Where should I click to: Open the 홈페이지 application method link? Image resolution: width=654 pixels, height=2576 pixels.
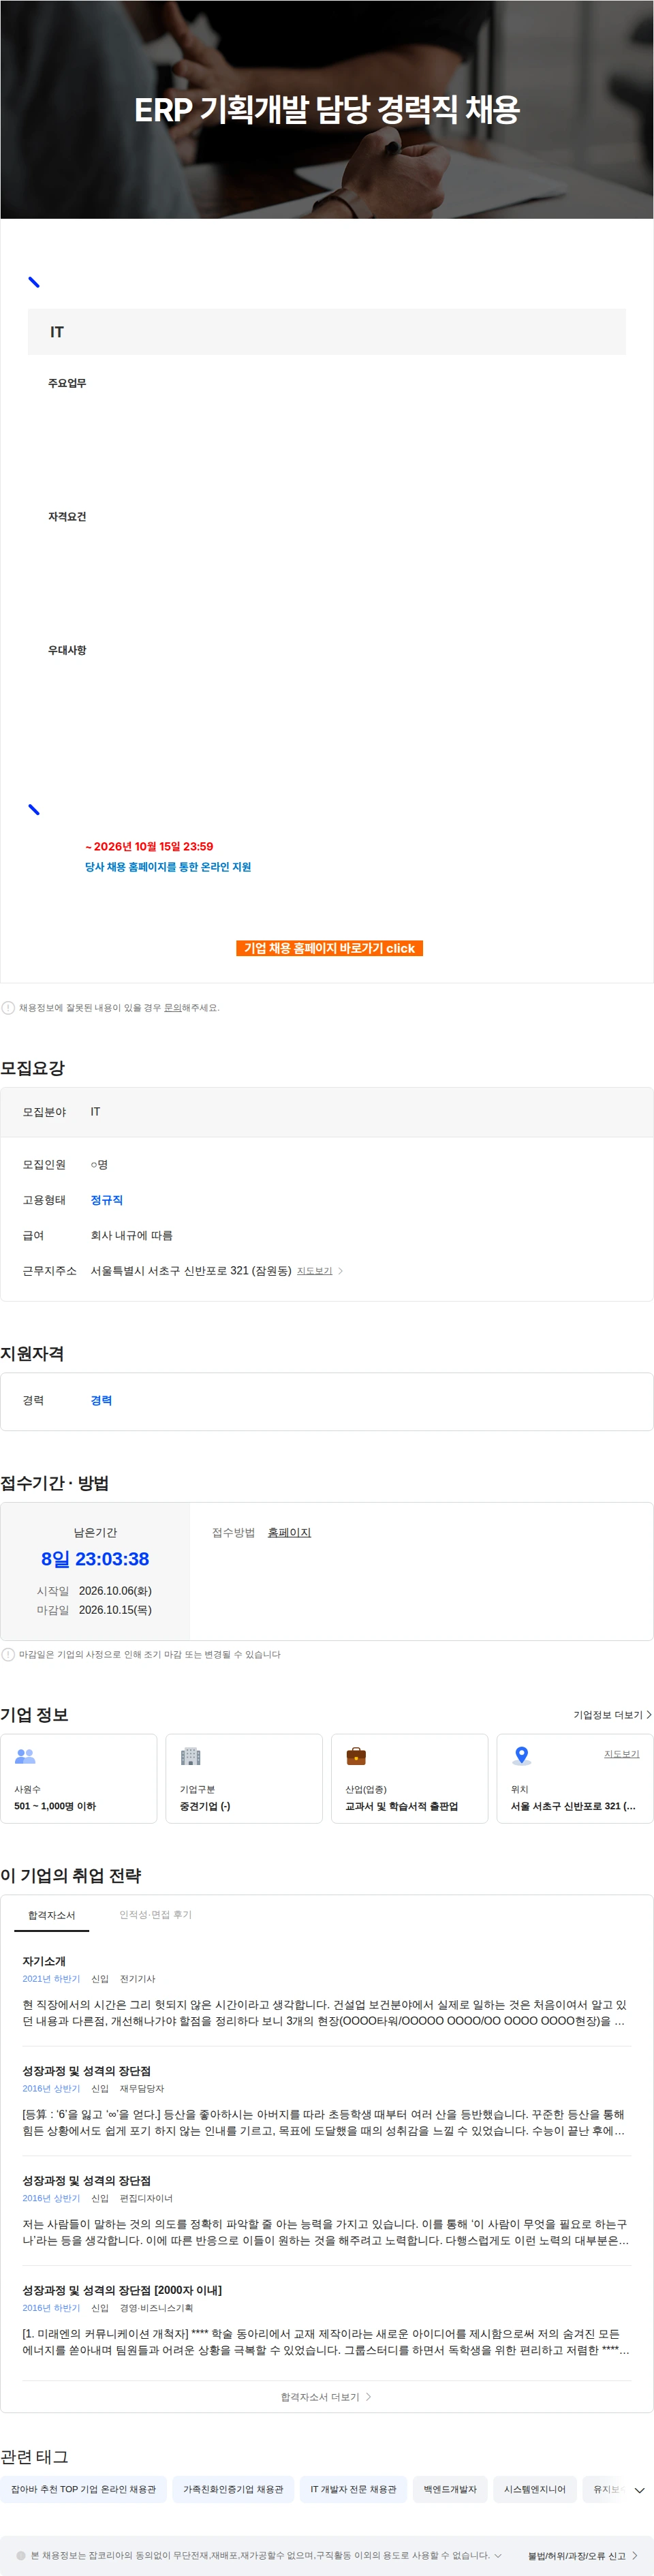289,1532
